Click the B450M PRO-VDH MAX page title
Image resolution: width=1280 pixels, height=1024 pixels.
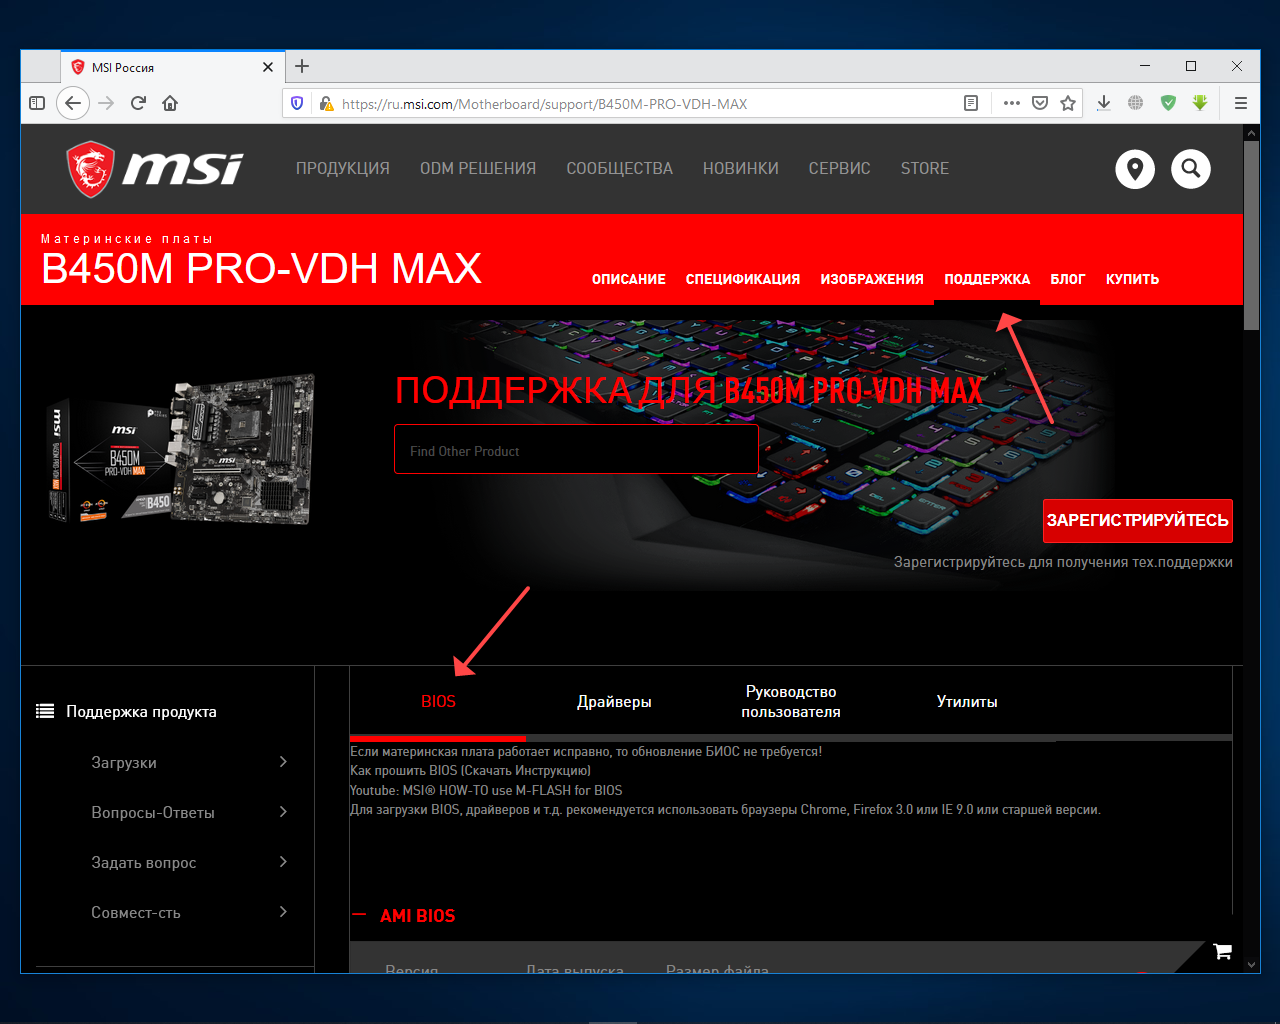click(261, 269)
